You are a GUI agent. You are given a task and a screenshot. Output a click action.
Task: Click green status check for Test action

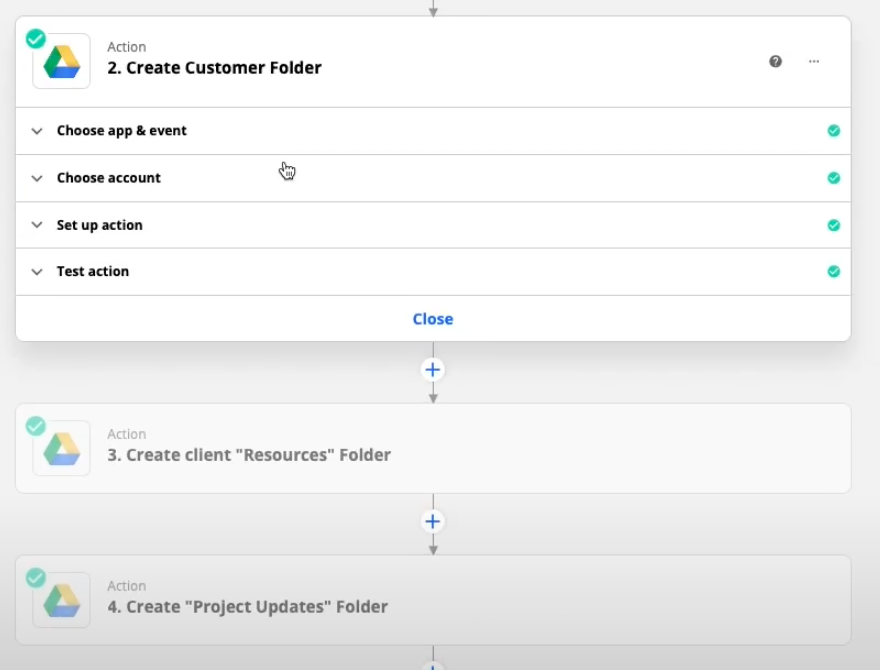pyautogui.click(x=833, y=271)
